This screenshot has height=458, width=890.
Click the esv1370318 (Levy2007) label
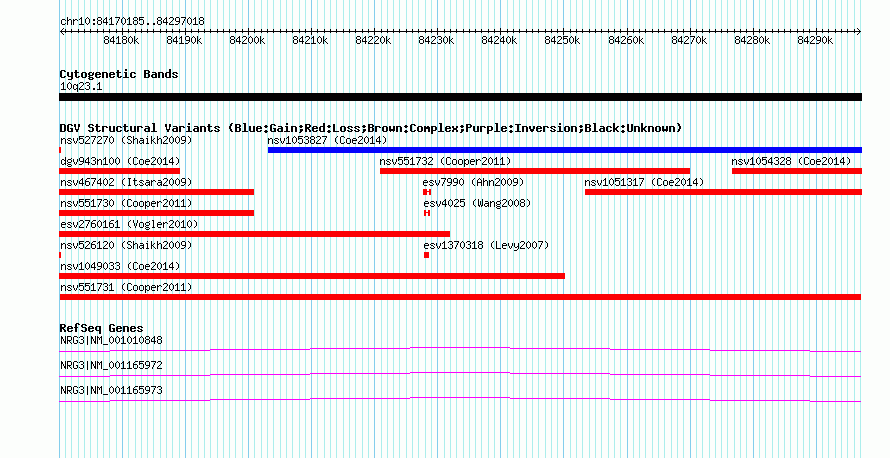[x=486, y=245]
